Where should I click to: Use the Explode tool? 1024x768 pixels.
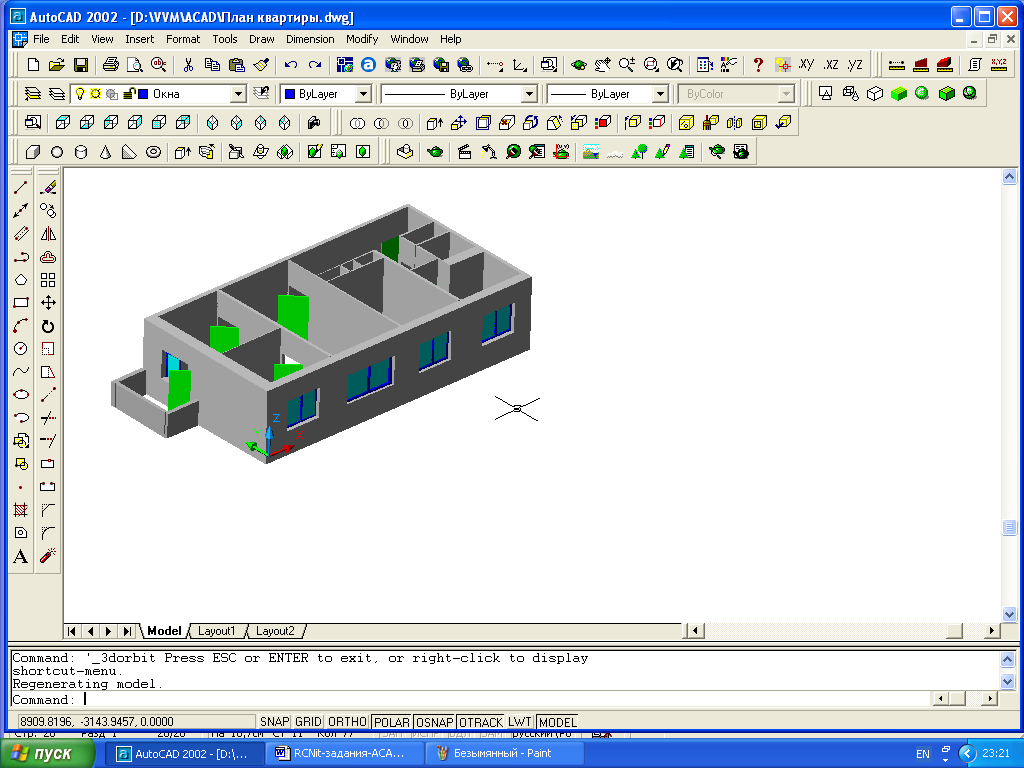coord(48,556)
